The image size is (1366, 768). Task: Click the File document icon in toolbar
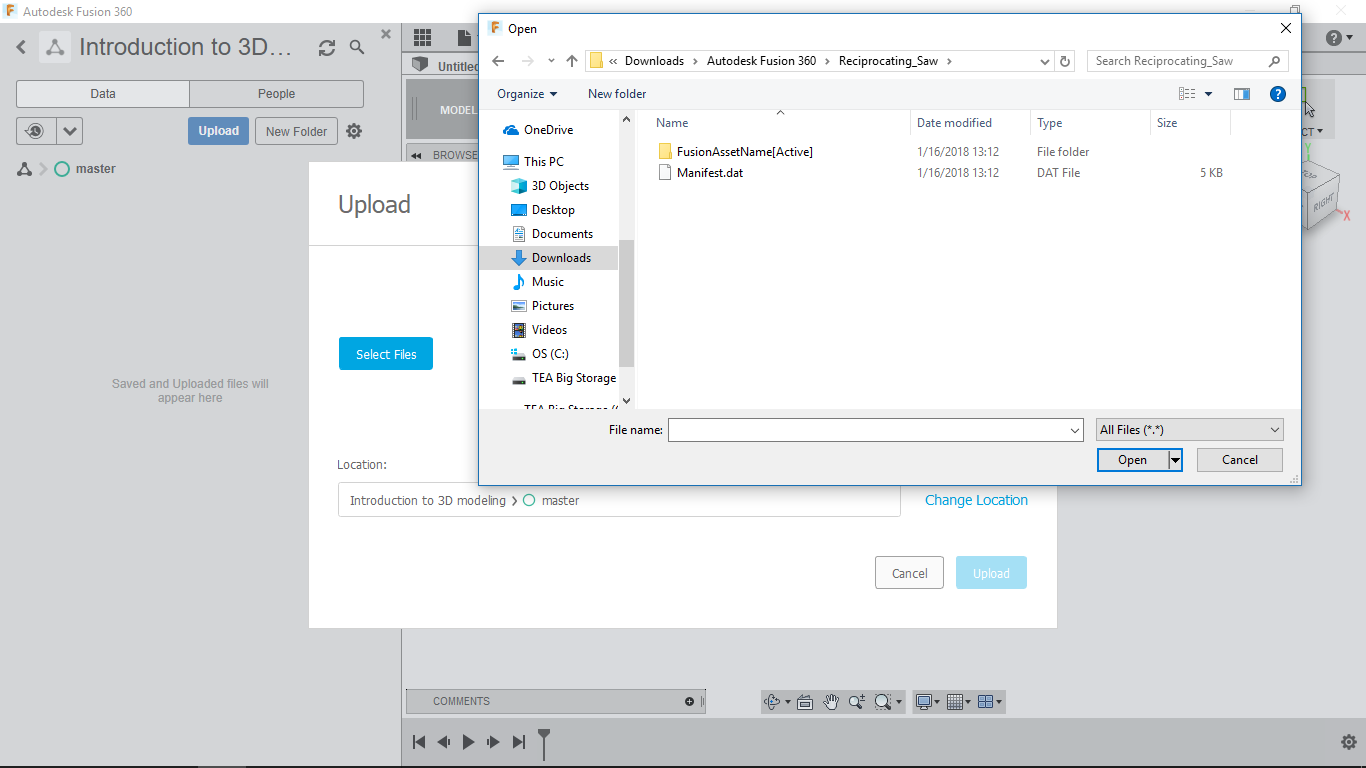465,38
